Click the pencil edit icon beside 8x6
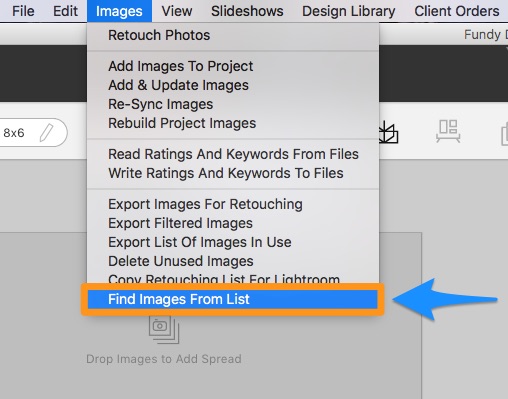 tap(46, 133)
